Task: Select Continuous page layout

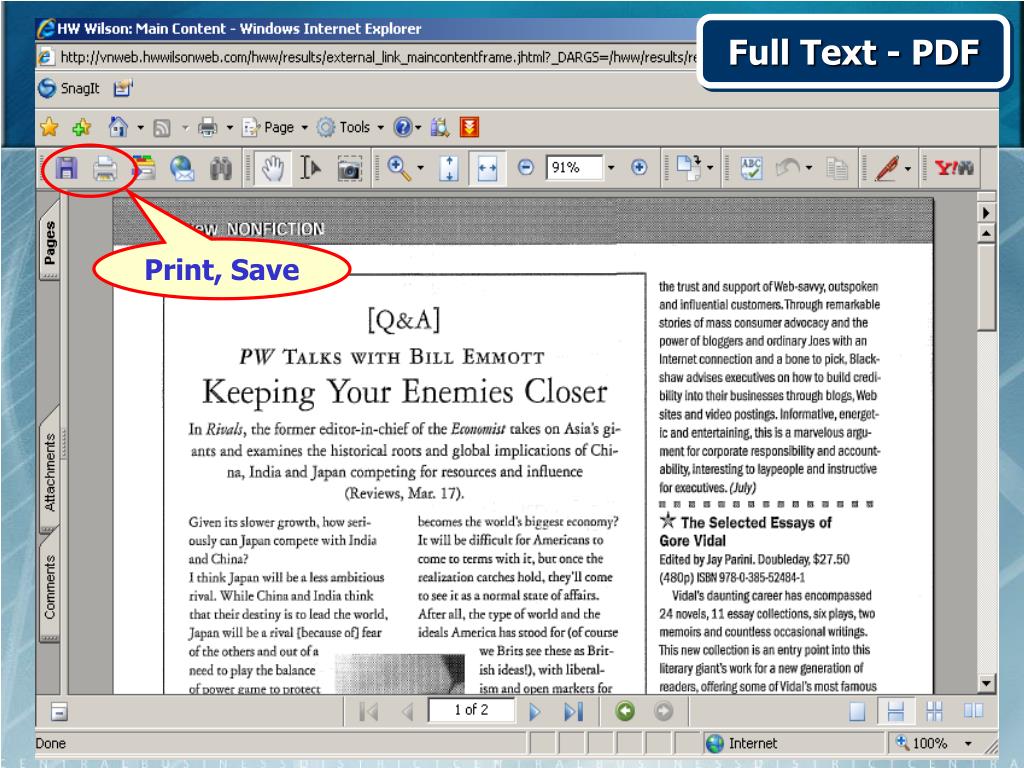Action: [895, 711]
